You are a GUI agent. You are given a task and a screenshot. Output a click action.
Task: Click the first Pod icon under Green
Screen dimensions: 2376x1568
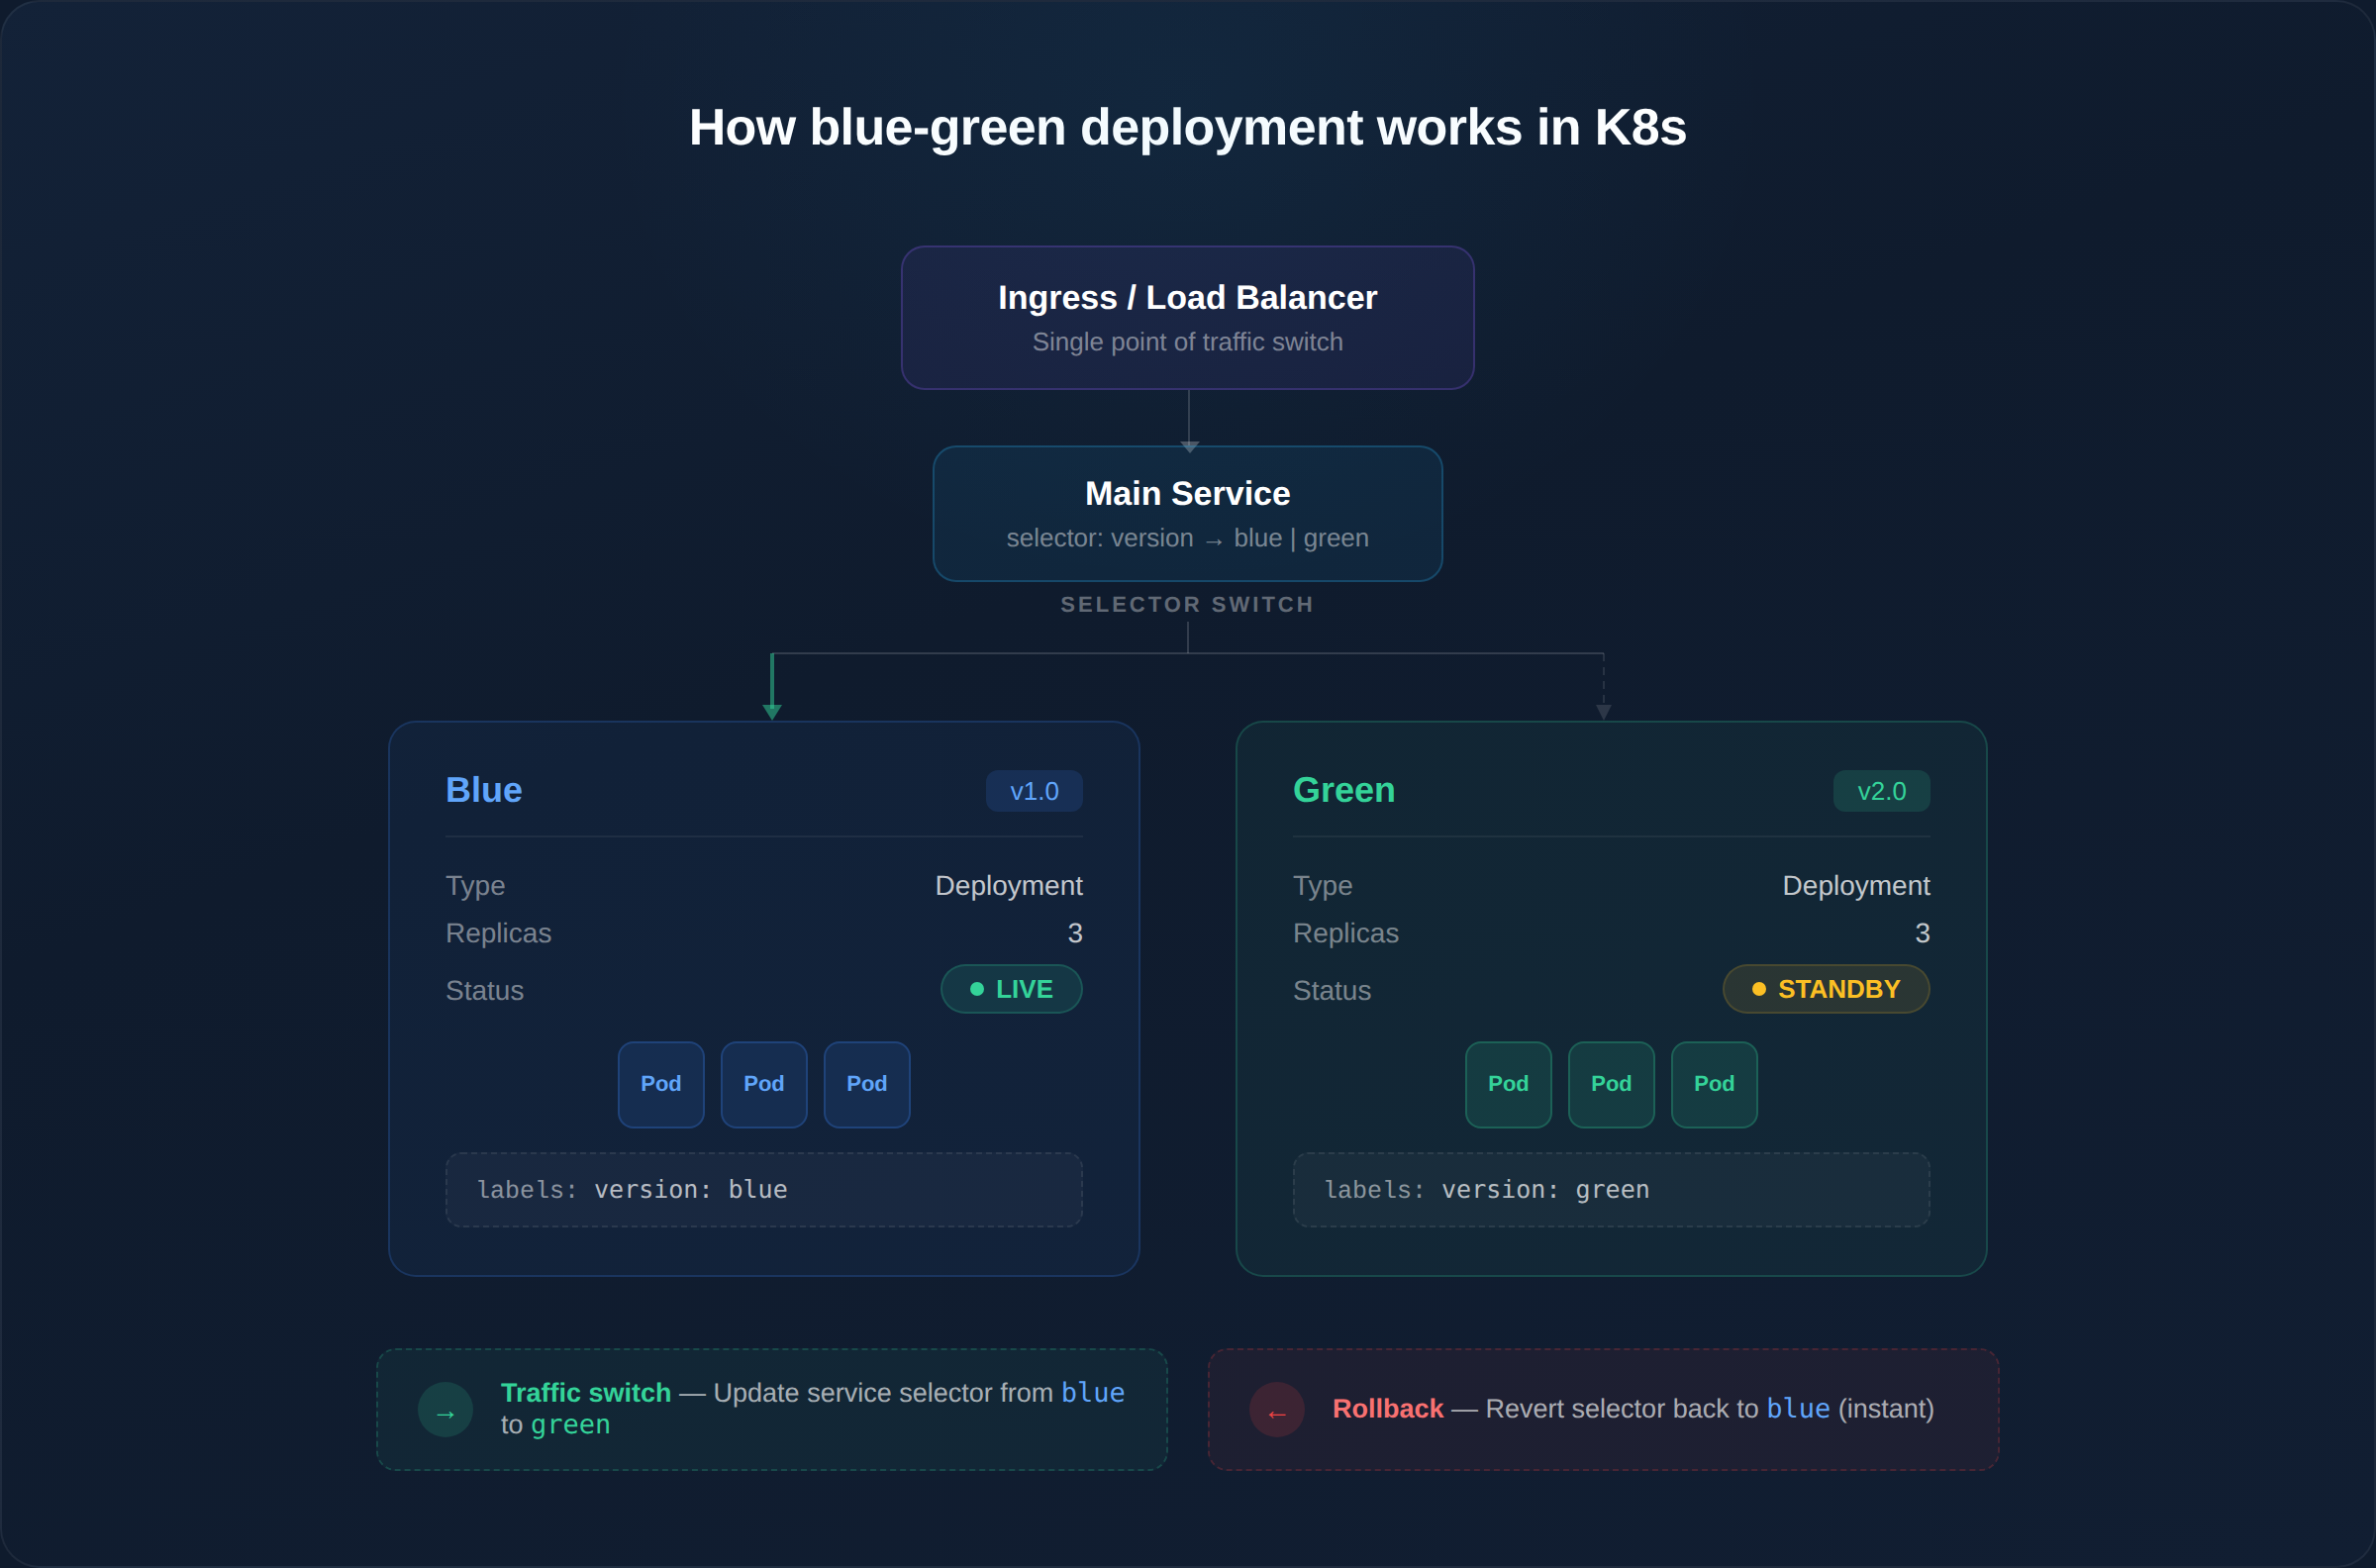1508,1084
